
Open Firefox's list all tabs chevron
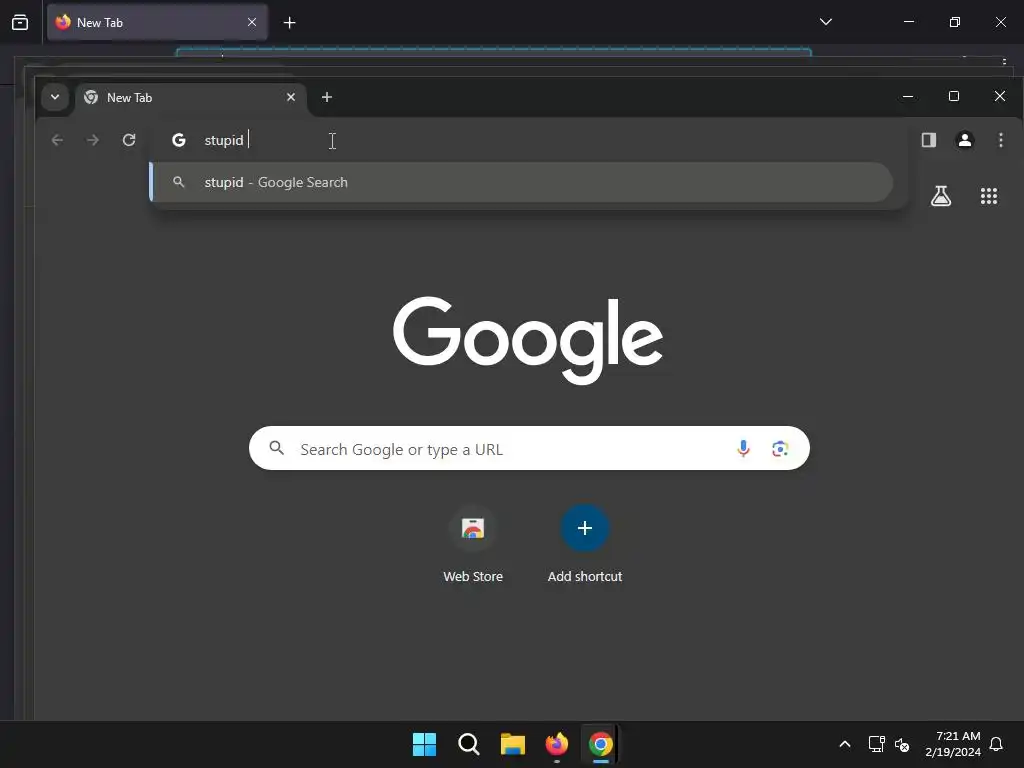[825, 22]
